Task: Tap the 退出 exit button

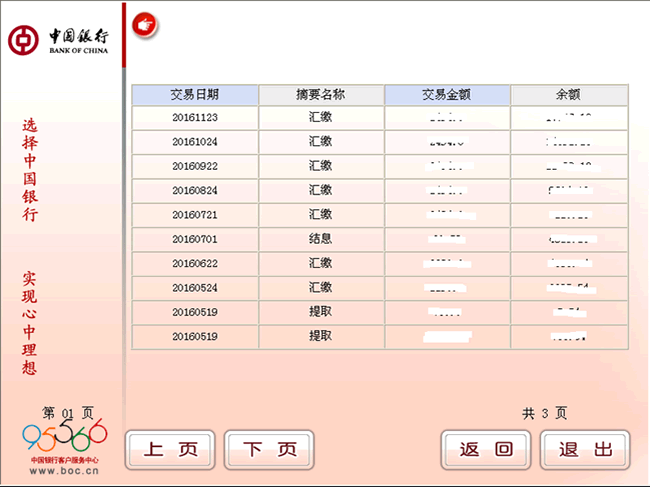Action: (x=585, y=450)
